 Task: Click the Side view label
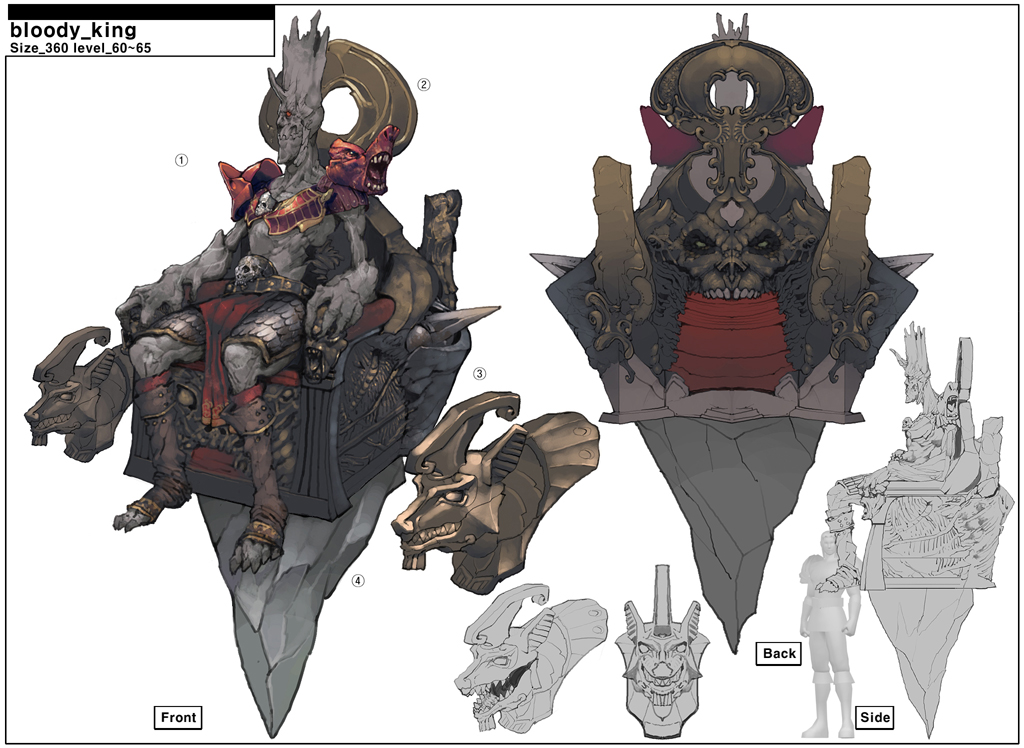point(875,717)
